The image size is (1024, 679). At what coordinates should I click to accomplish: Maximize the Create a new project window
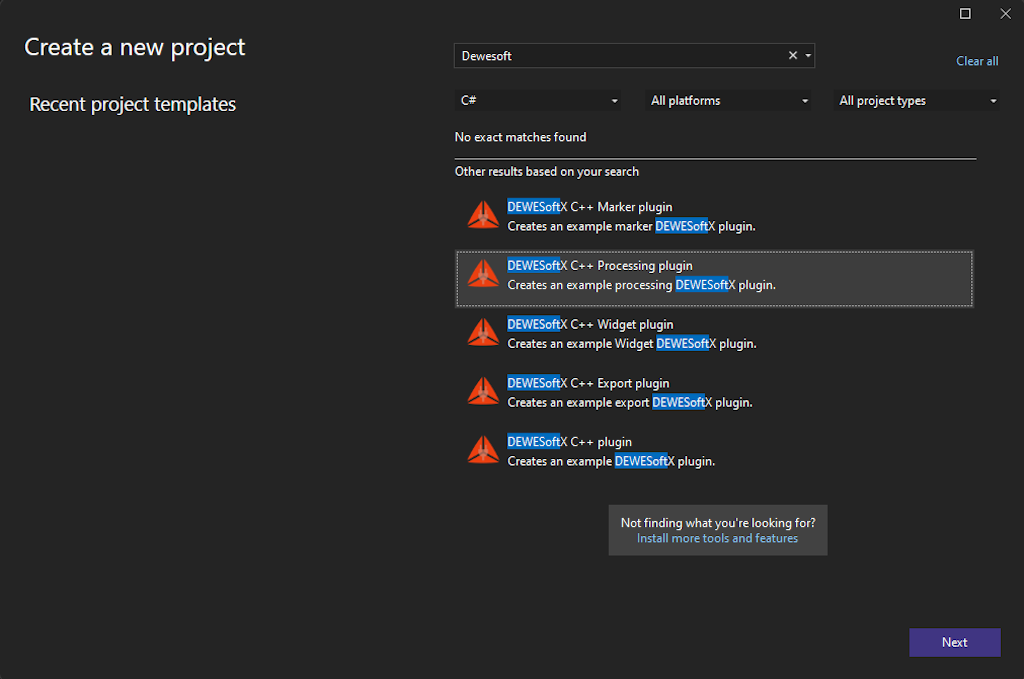(965, 14)
